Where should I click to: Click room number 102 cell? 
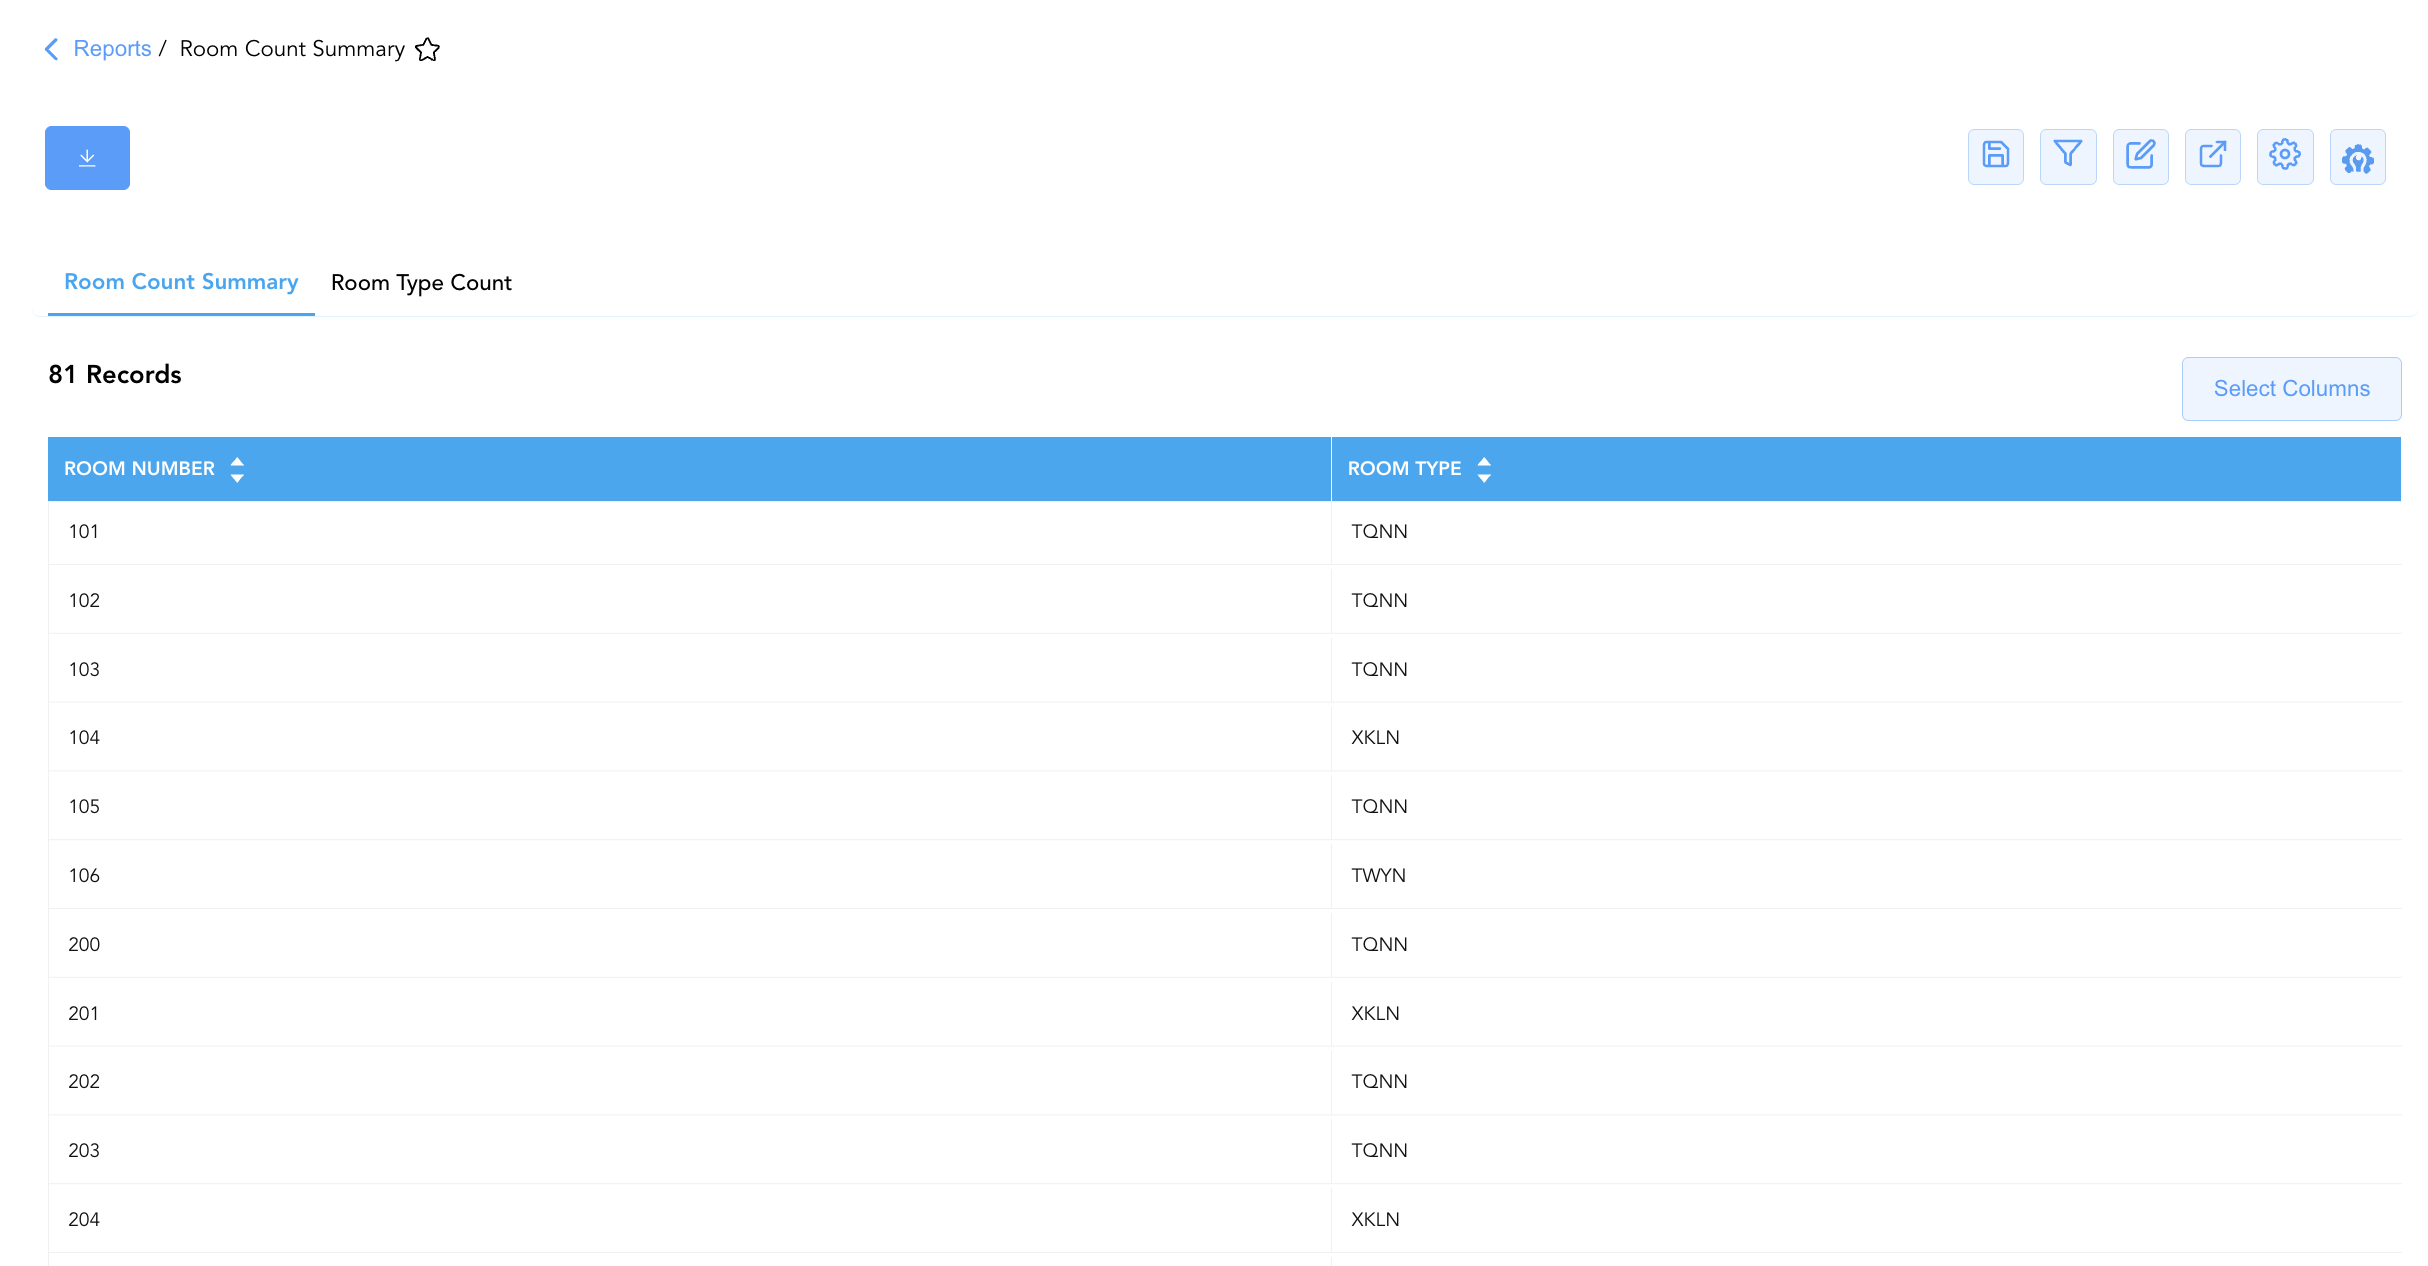click(689, 600)
